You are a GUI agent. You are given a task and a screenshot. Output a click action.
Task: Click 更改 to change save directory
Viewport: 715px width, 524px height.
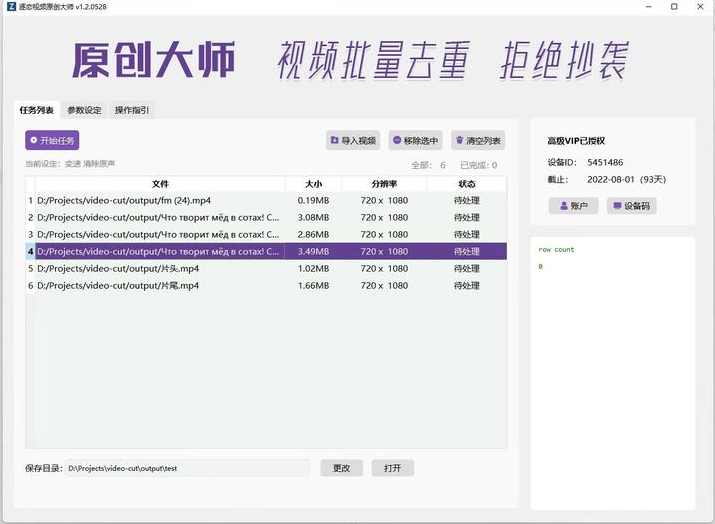342,468
